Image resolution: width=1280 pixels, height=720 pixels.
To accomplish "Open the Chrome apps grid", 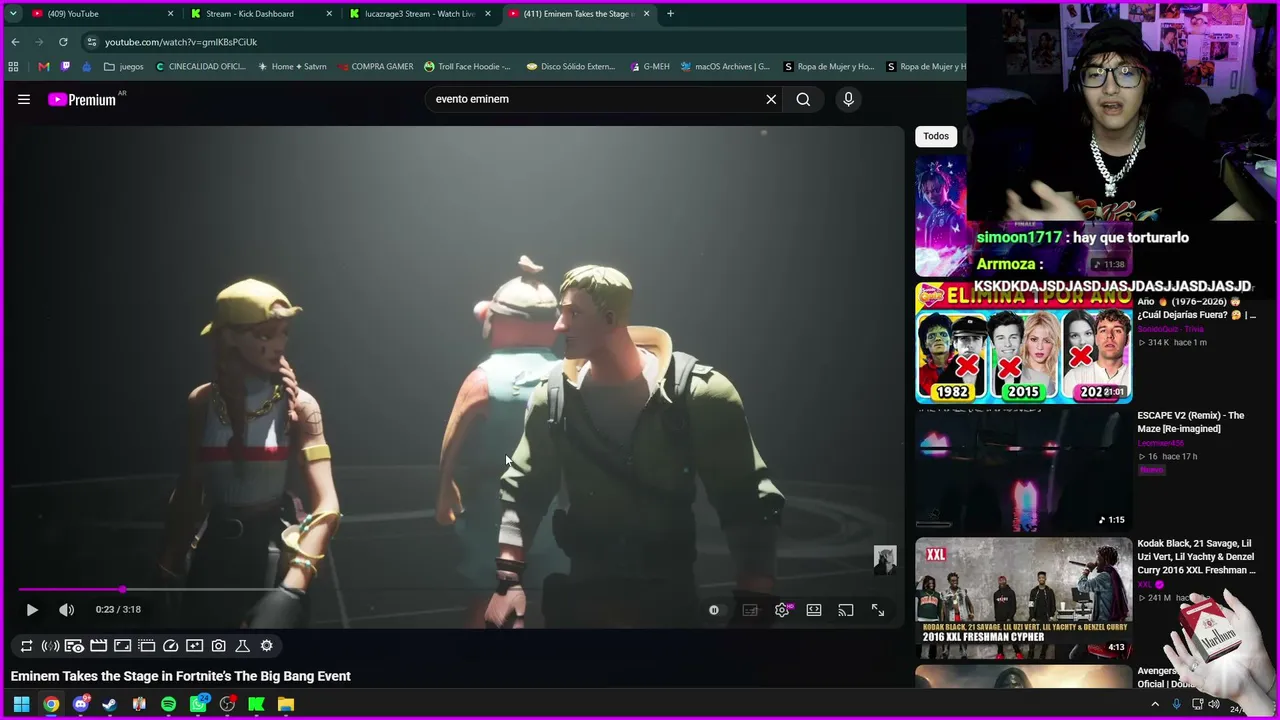I will click(13, 67).
